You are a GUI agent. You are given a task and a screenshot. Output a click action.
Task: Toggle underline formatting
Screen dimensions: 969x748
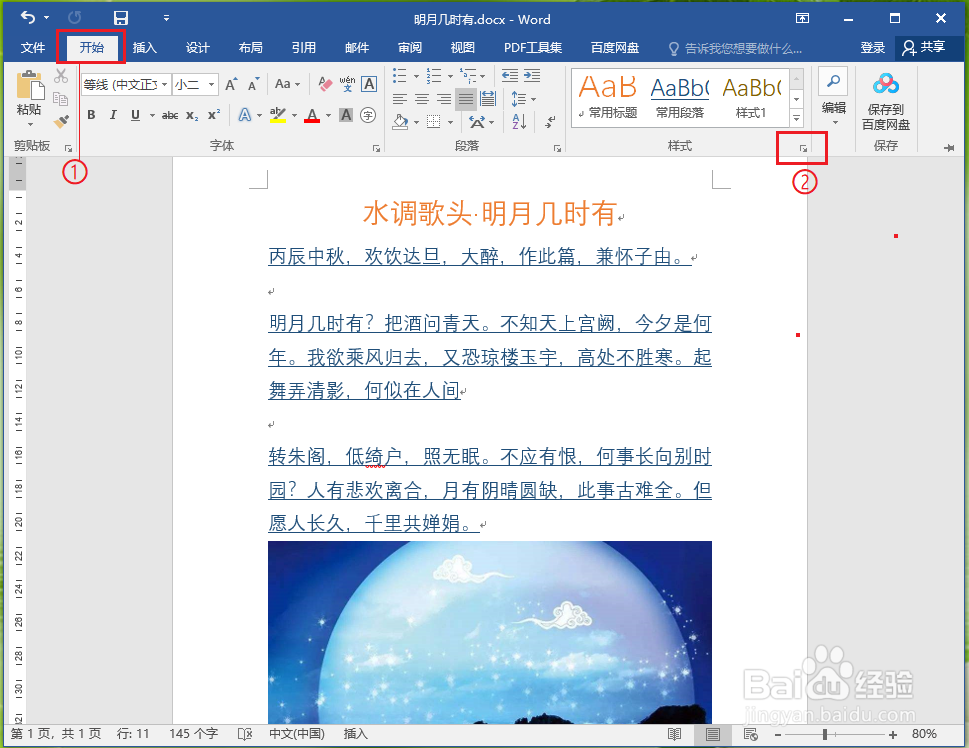[x=135, y=115]
